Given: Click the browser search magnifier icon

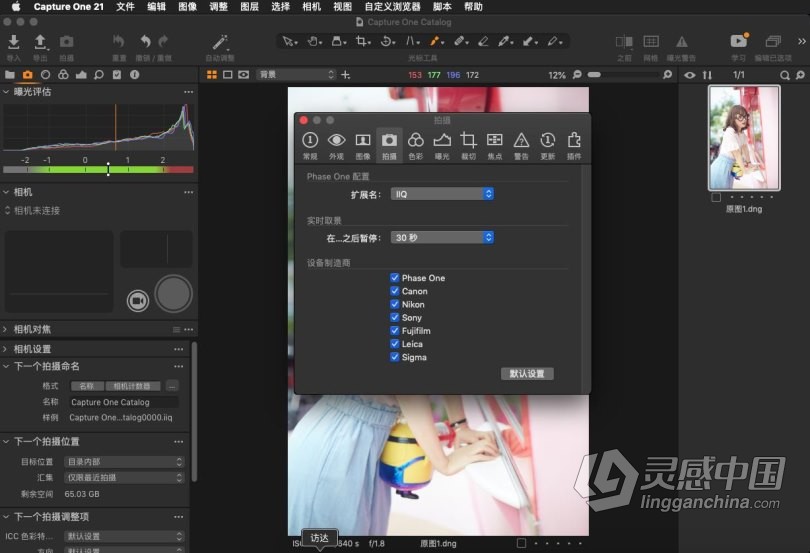Looking at the screenshot, I should click(x=784, y=75).
